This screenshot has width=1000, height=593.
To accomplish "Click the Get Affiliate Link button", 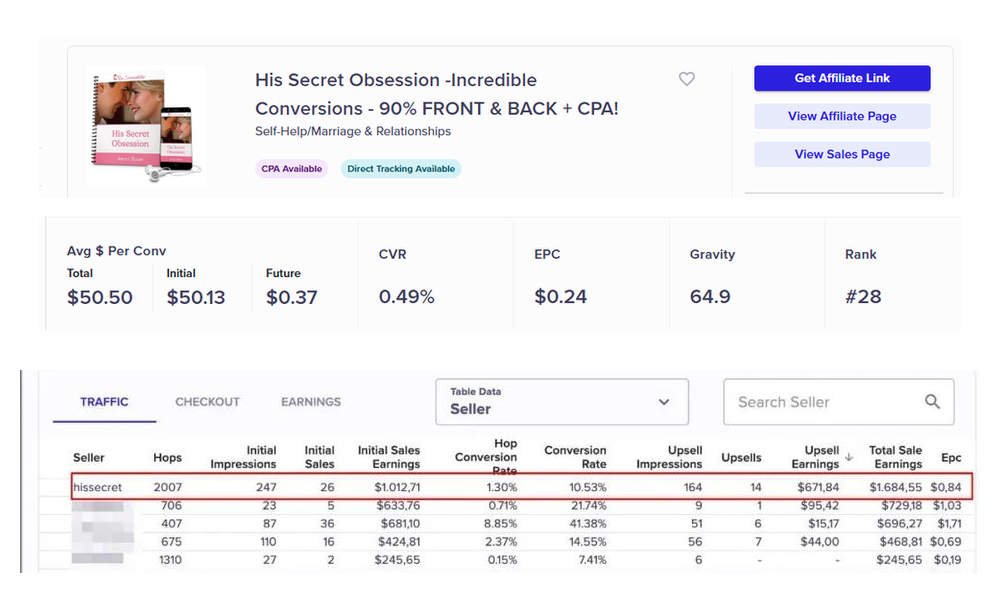I will (842, 78).
